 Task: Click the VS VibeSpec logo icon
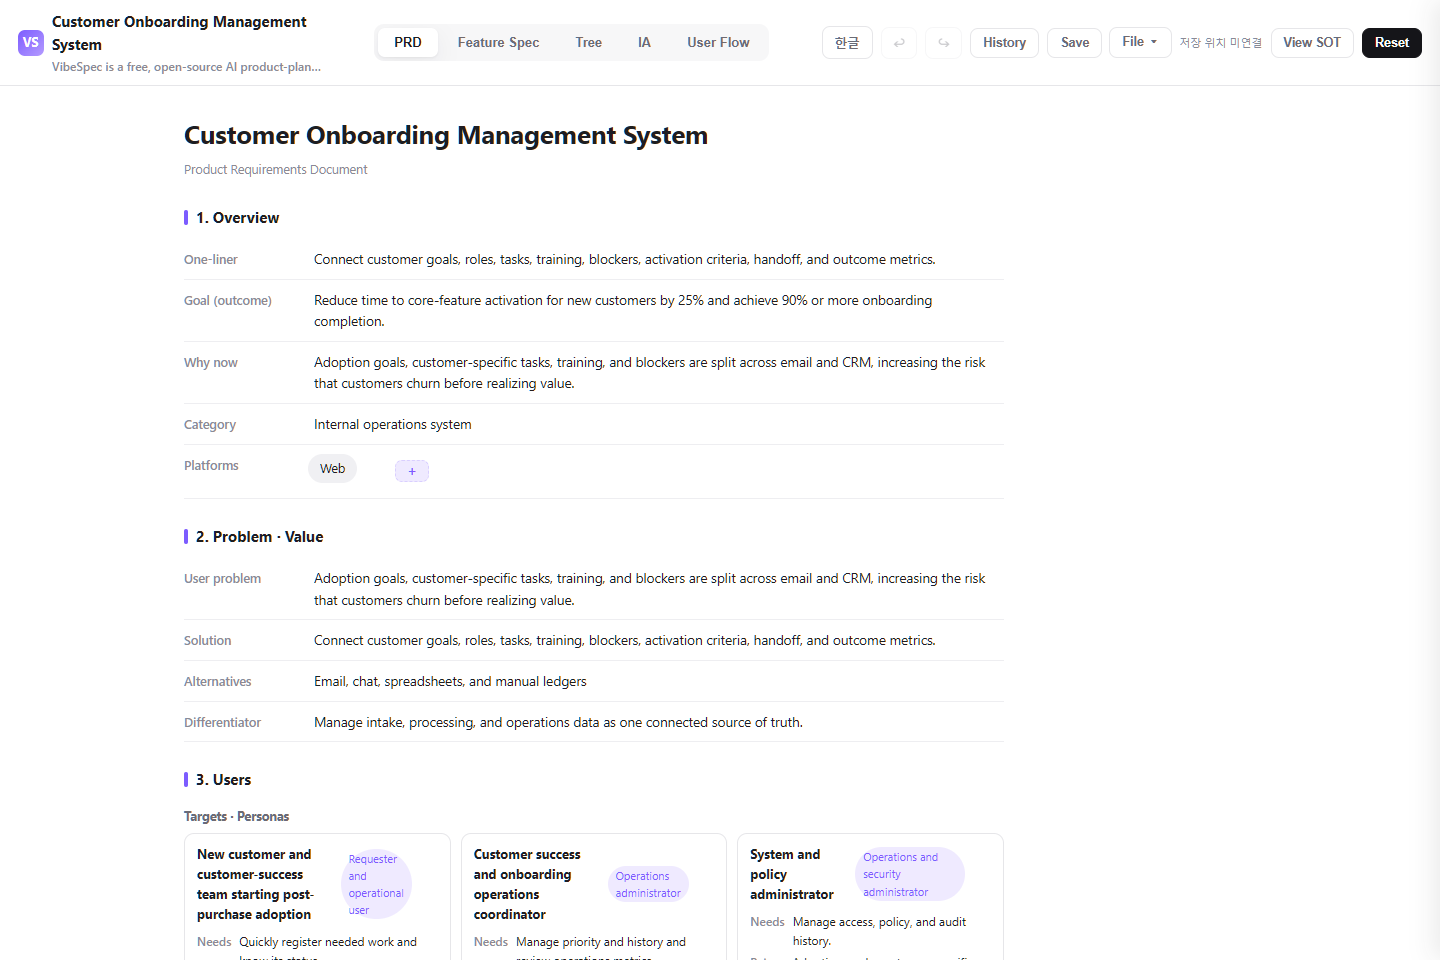[31, 43]
